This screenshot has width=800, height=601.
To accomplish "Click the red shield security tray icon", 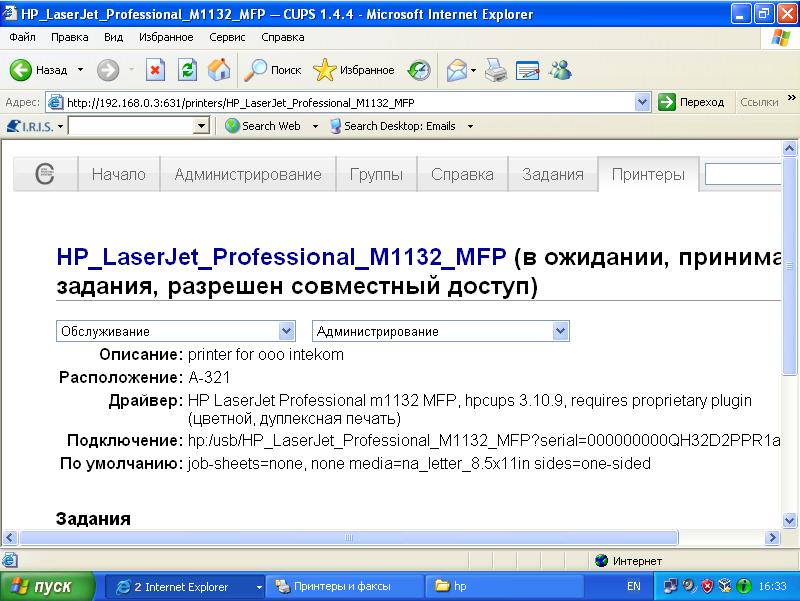I will 707,586.
